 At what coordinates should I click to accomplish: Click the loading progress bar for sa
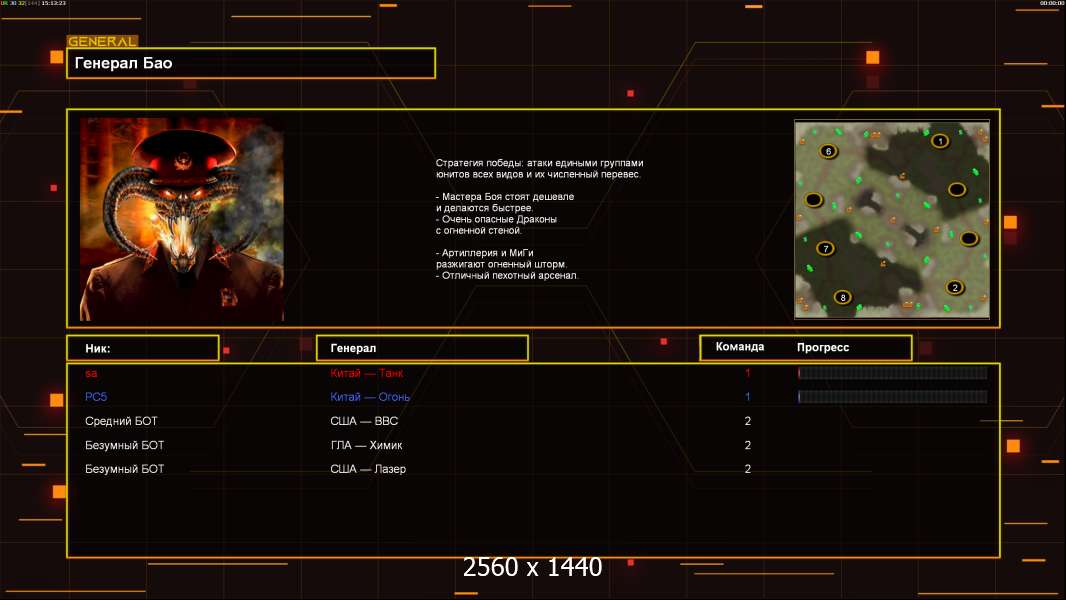click(x=892, y=373)
